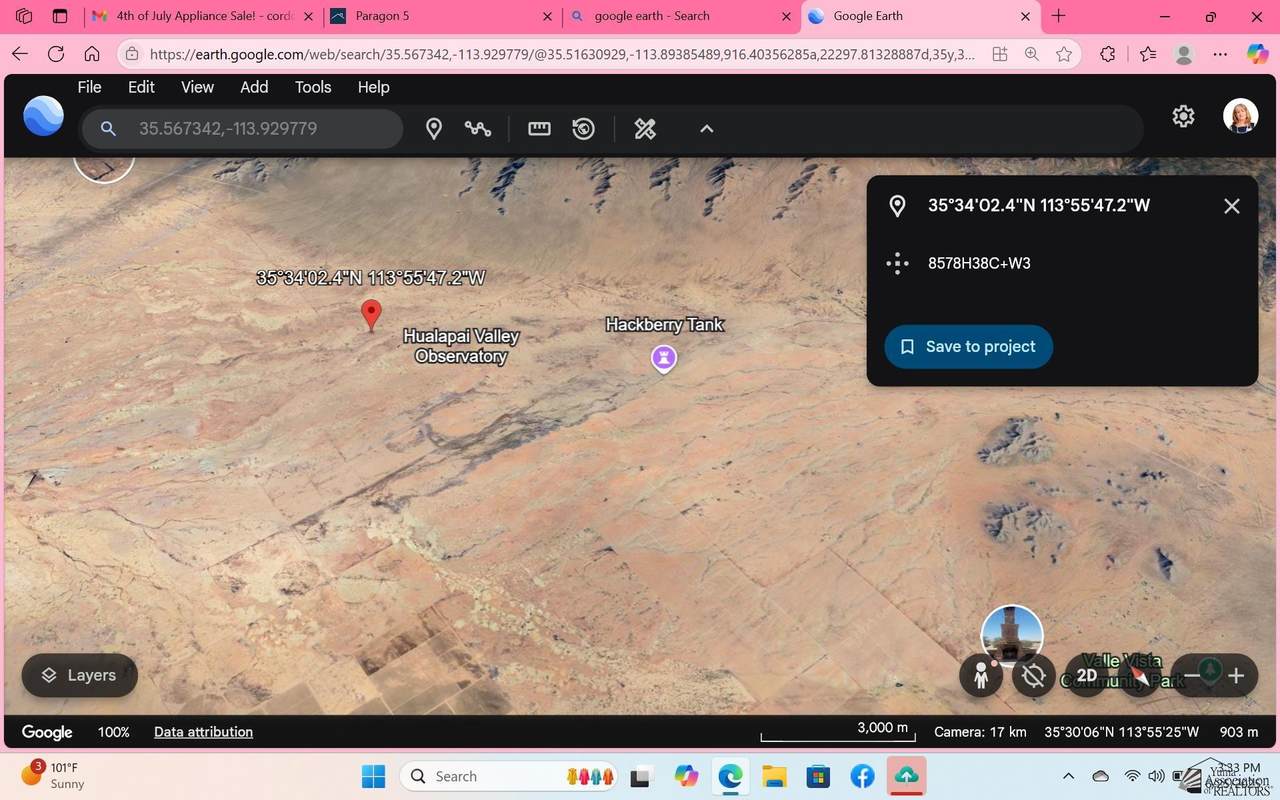Show hidden system tray icons
This screenshot has width=1280, height=800.
(x=1068, y=776)
